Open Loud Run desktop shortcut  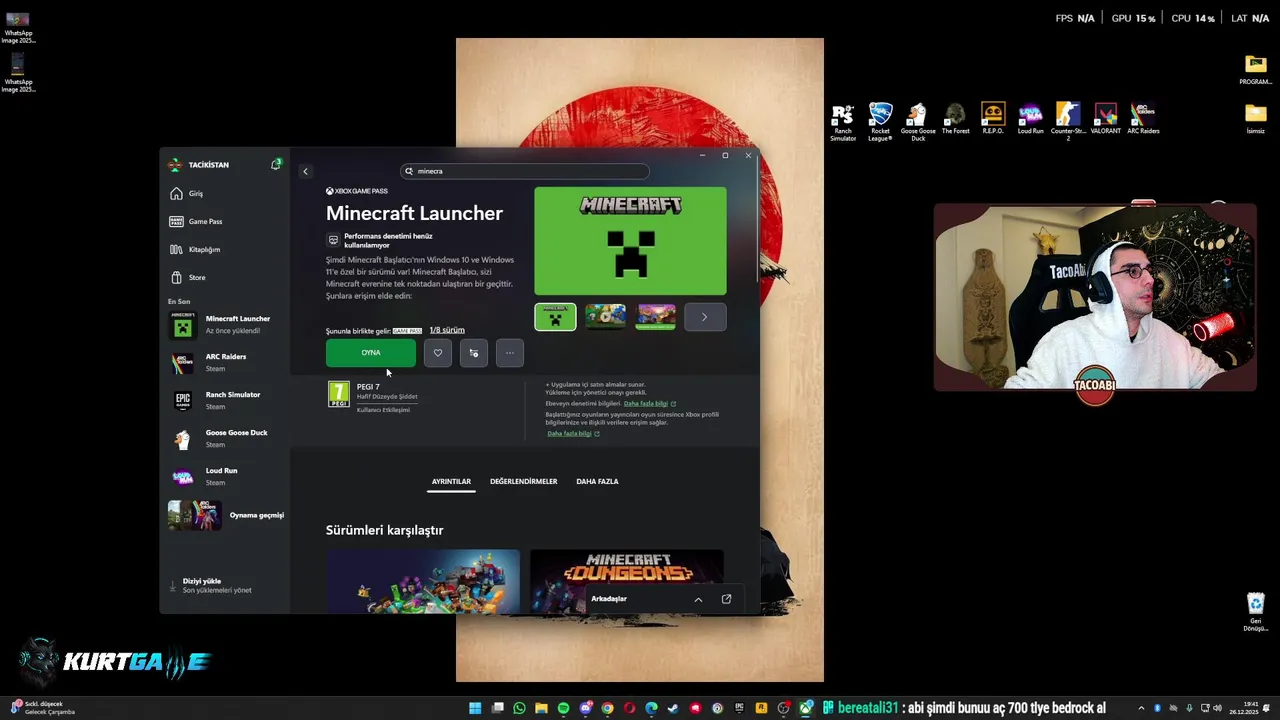click(1030, 119)
